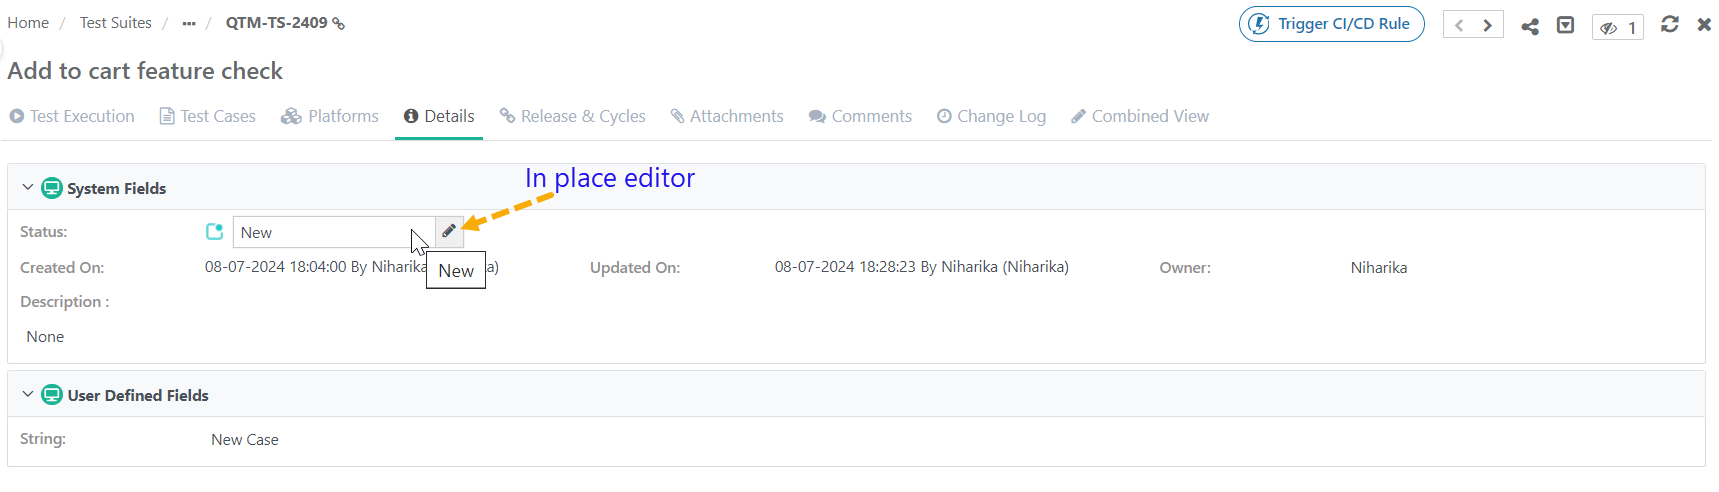Click the Status field showing New
This screenshot has height=492, width=1719.
pos(334,232)
